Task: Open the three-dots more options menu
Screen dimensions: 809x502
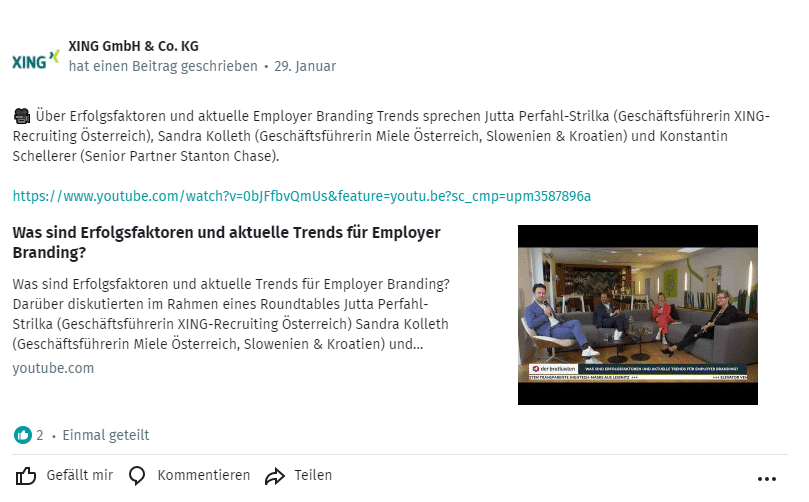Action: [x=767, y=479]
